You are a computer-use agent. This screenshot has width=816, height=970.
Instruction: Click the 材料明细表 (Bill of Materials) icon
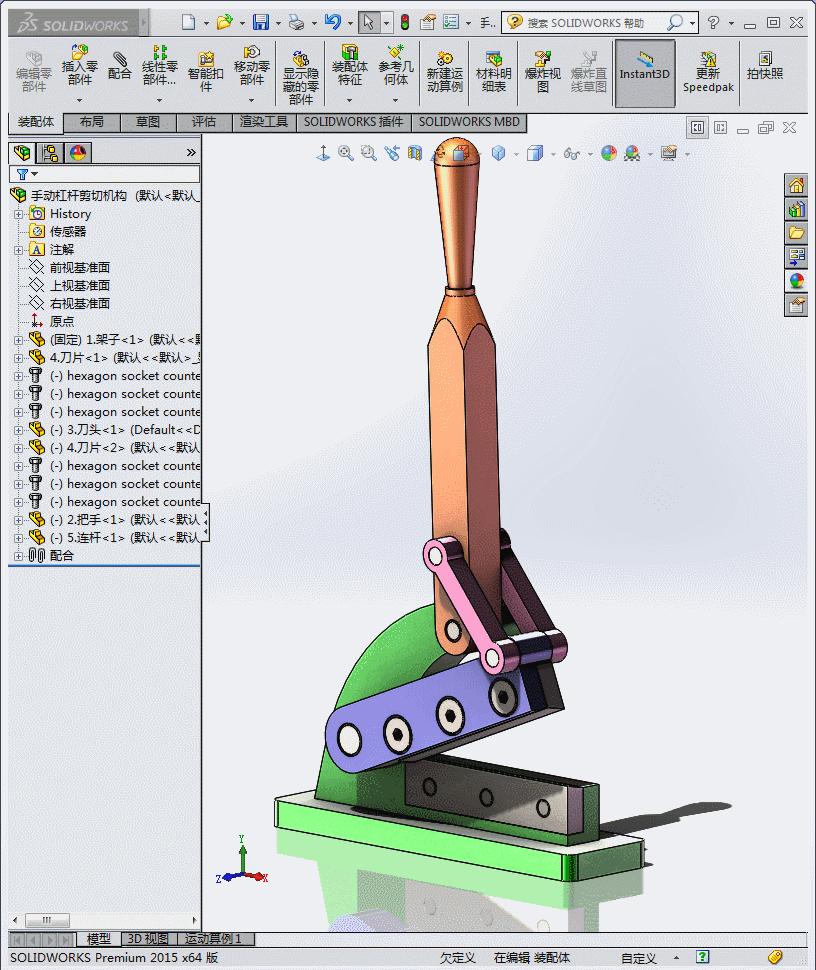click(x=492, y=68)
